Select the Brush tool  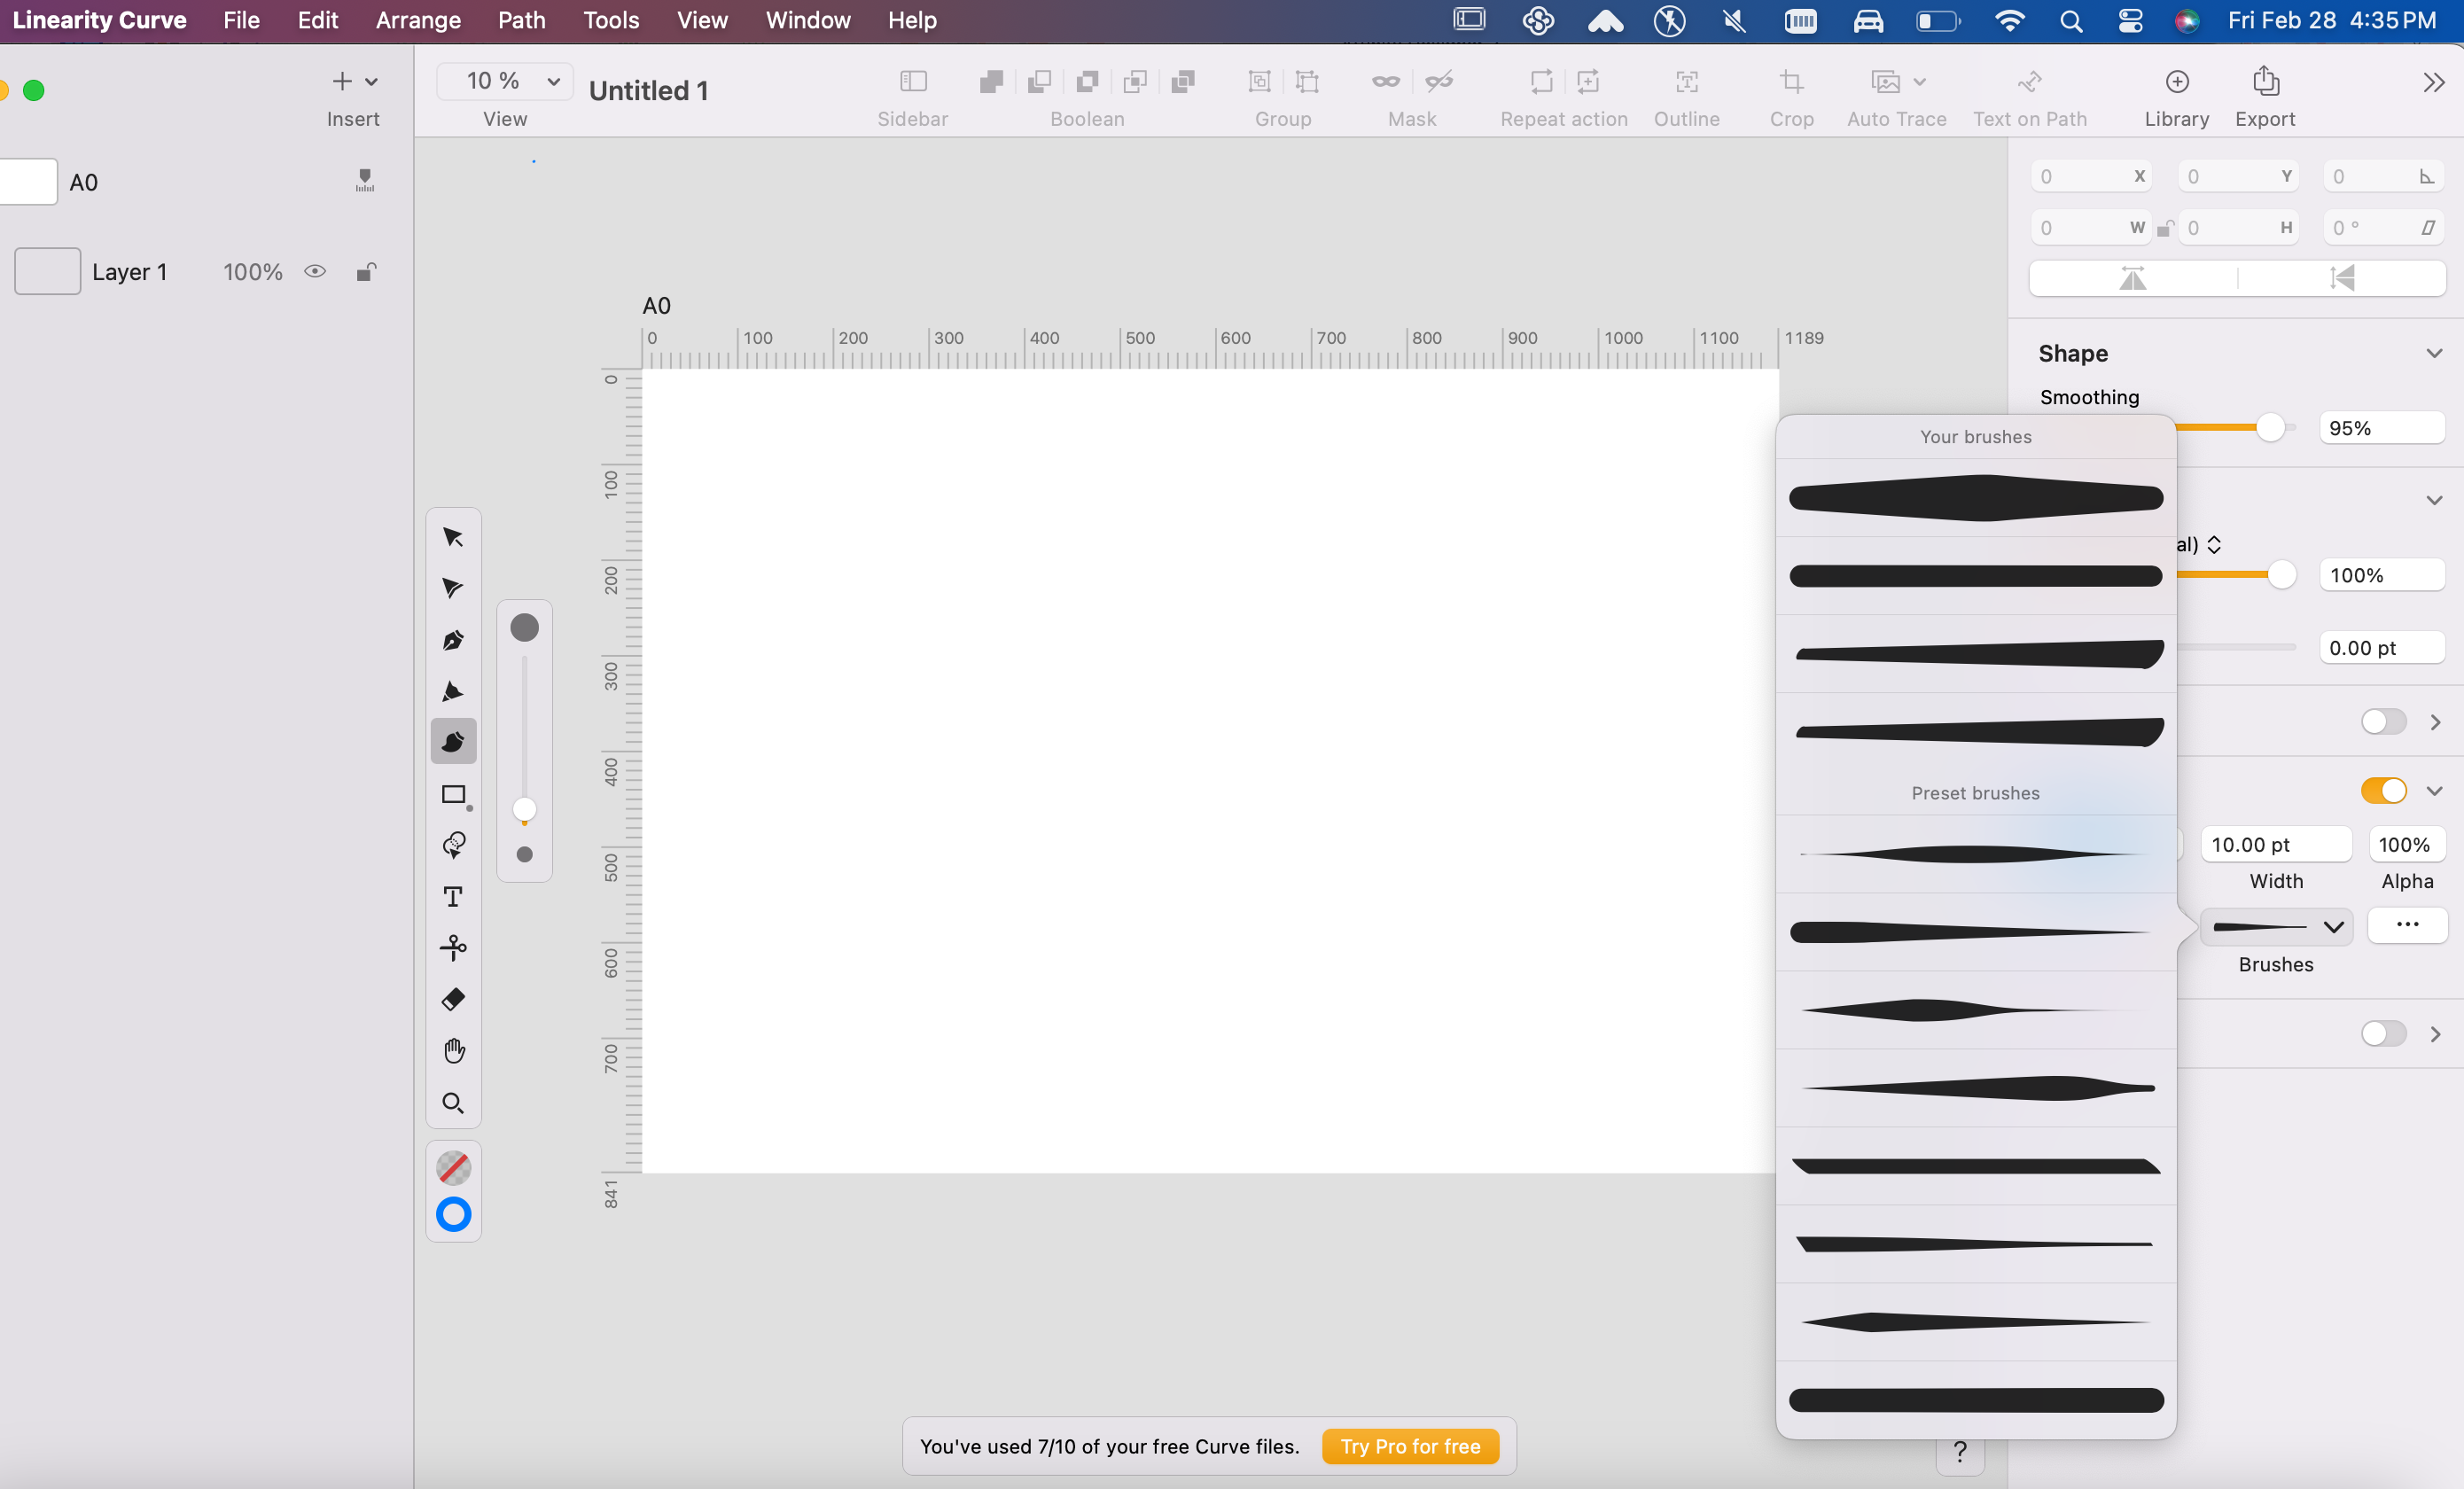pyautogui.click(x=453, y=742)
